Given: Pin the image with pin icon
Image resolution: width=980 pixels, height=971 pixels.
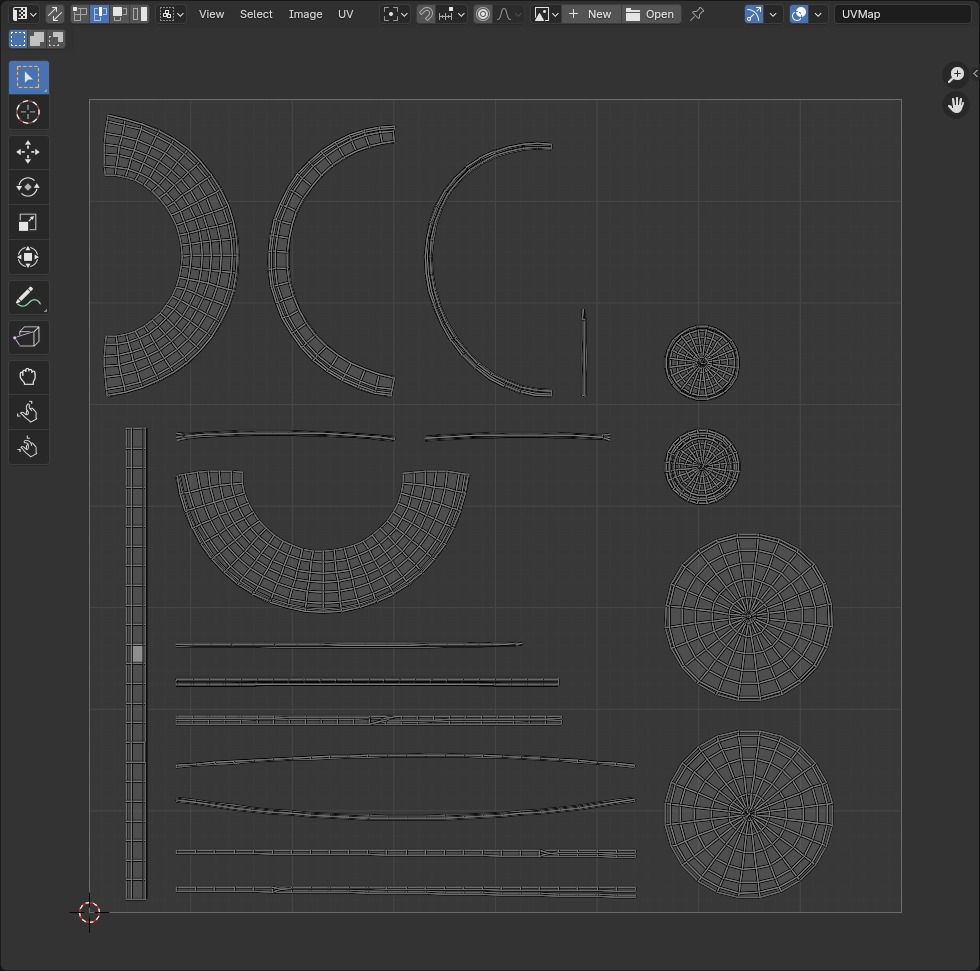Looking at the screenshot, I should pos(697,14).
